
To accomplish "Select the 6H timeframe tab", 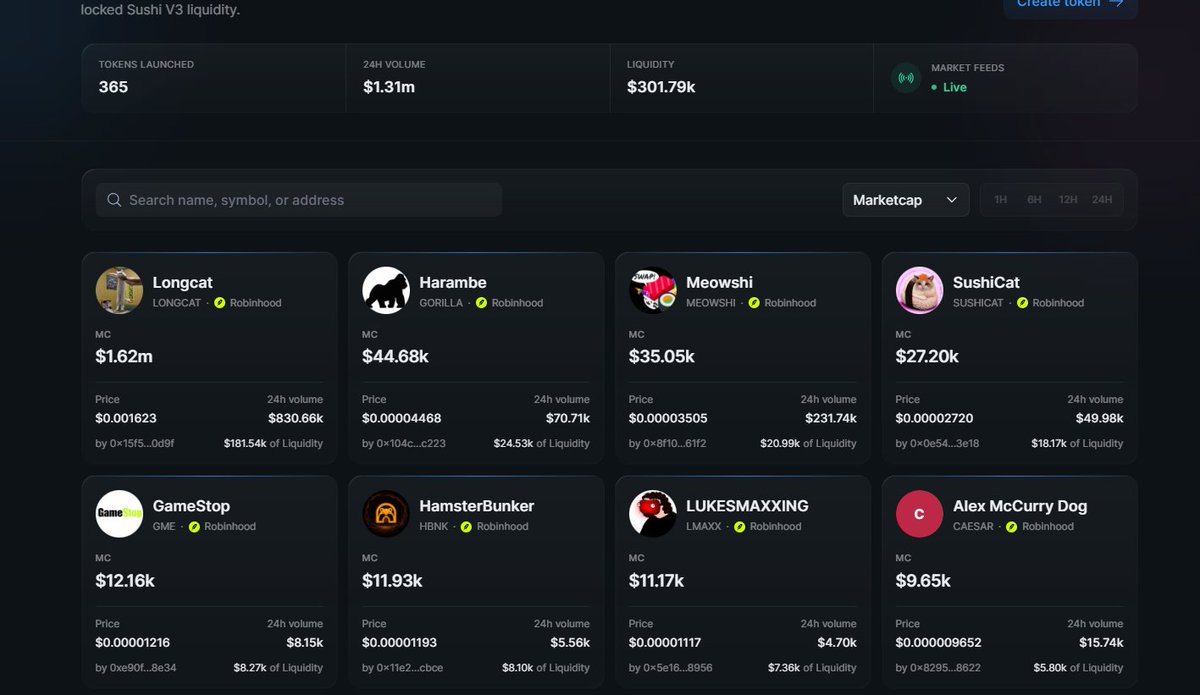I will click(1034, 200).
